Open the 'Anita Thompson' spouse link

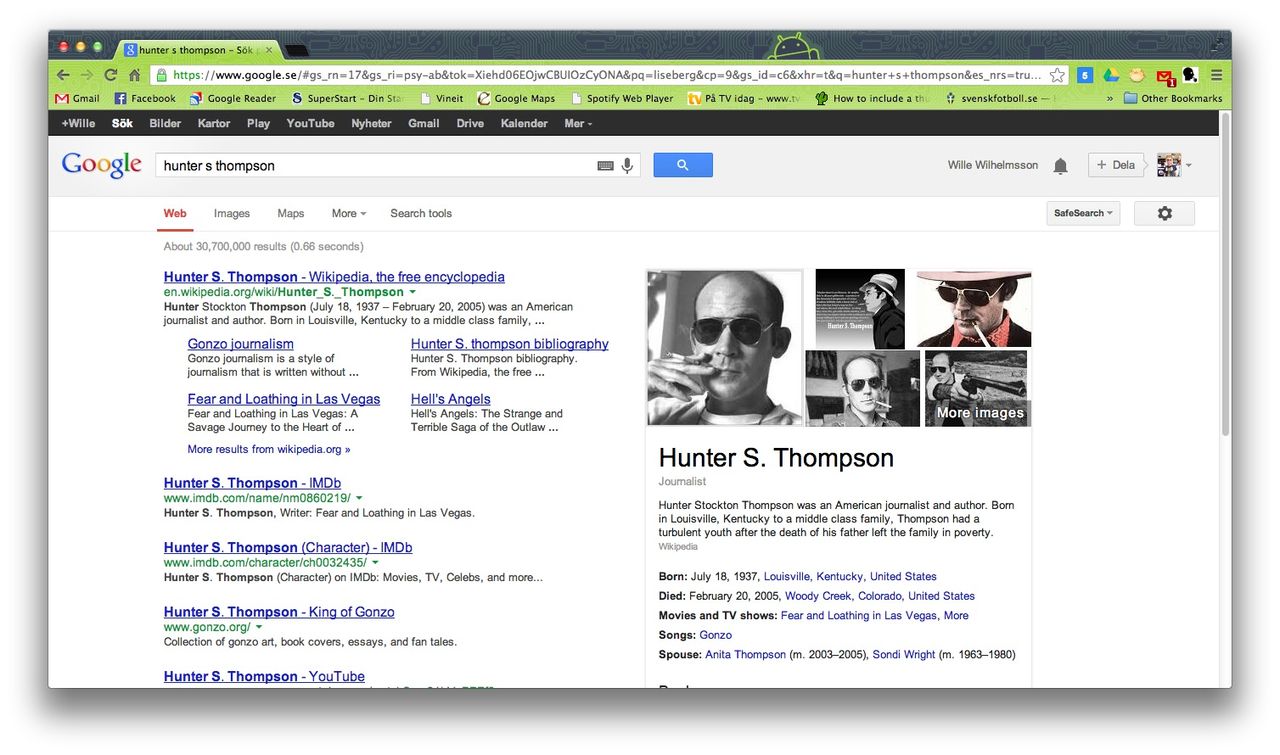[x=746, y=655]
